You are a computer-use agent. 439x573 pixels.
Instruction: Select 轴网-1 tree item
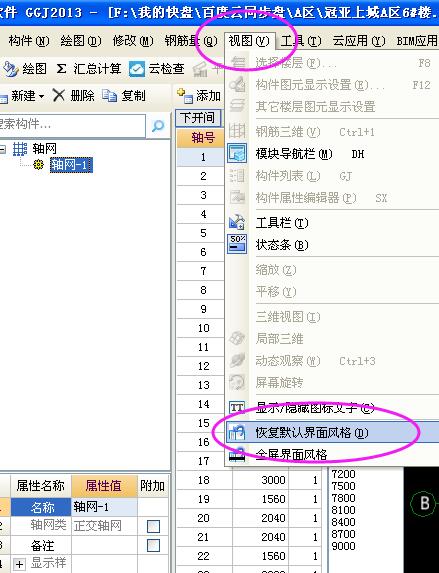(71, 165)
